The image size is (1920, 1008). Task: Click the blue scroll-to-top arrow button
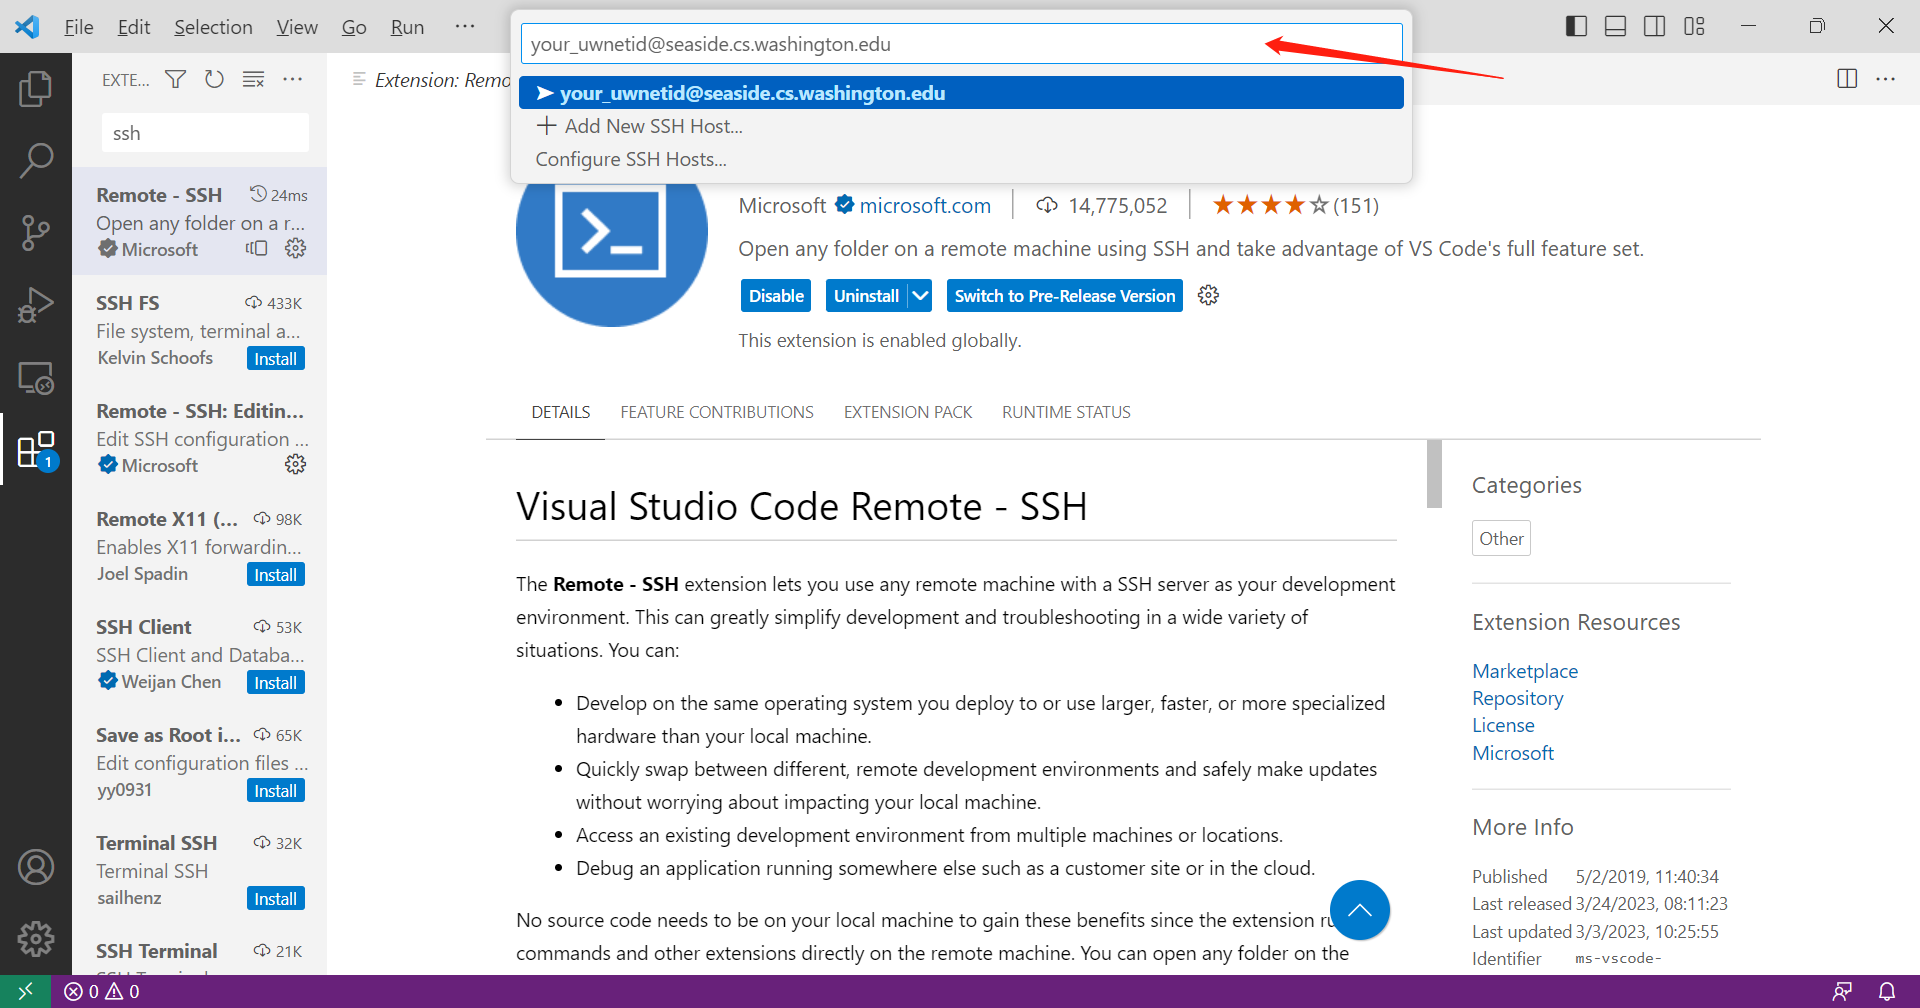[x=1360, y=910]
